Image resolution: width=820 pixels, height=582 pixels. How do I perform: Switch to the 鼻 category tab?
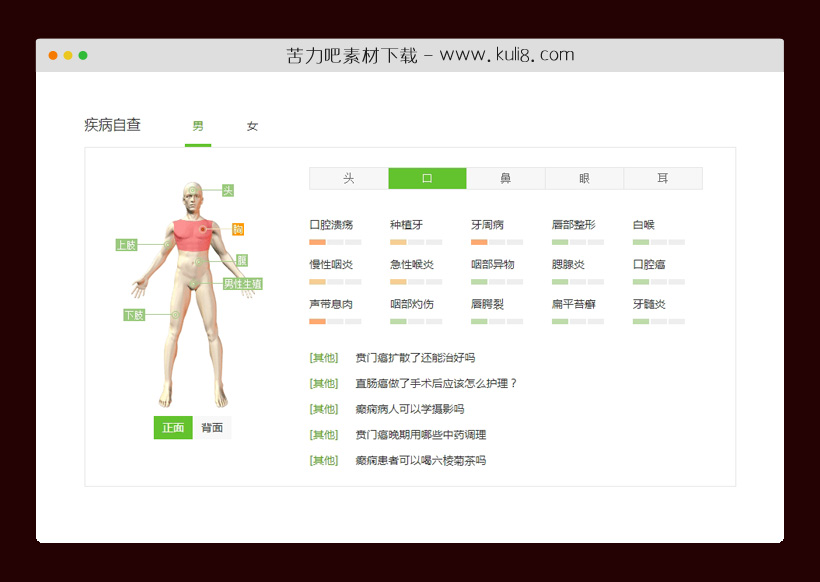tap(506, 178)
